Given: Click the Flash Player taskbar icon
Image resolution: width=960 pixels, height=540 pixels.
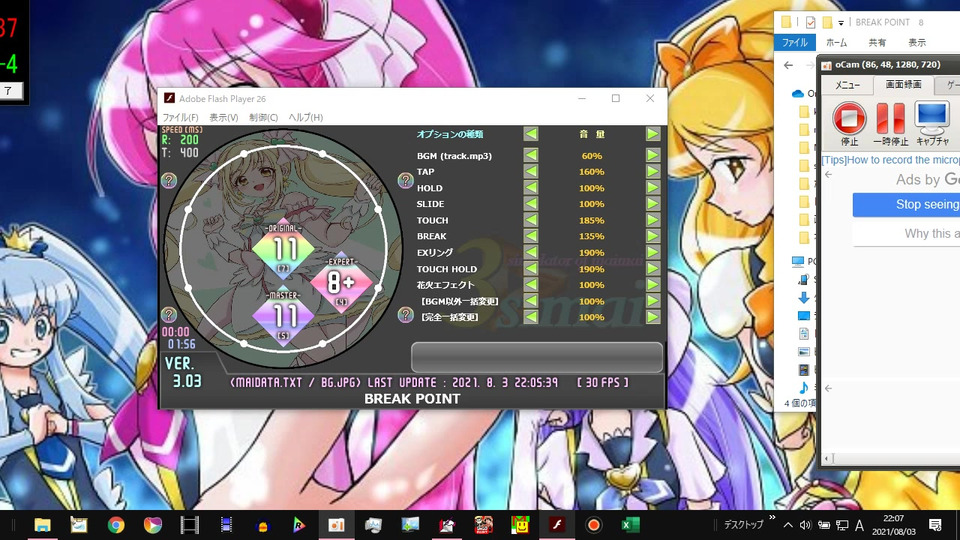Looking at the screenshot, I should [557, 525].
